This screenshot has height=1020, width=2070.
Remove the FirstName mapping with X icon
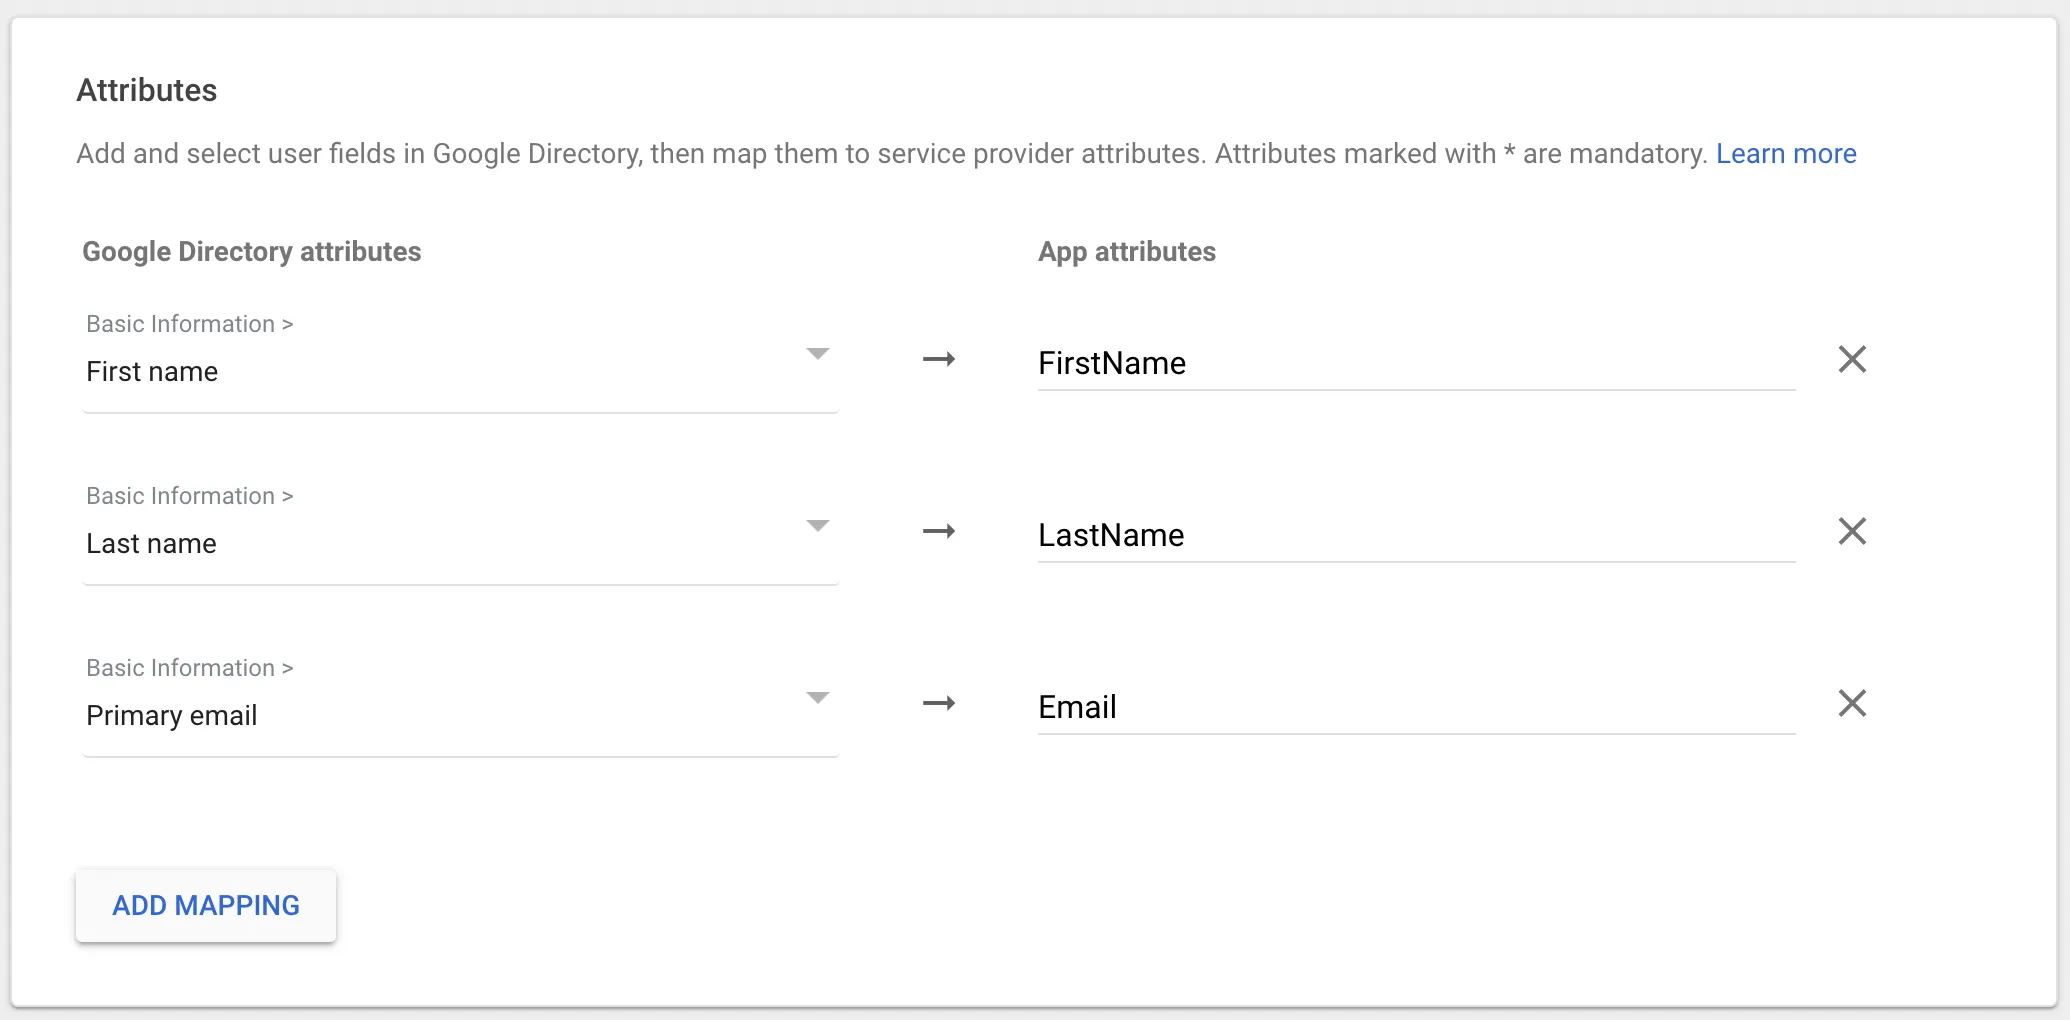click(1852, 359)
